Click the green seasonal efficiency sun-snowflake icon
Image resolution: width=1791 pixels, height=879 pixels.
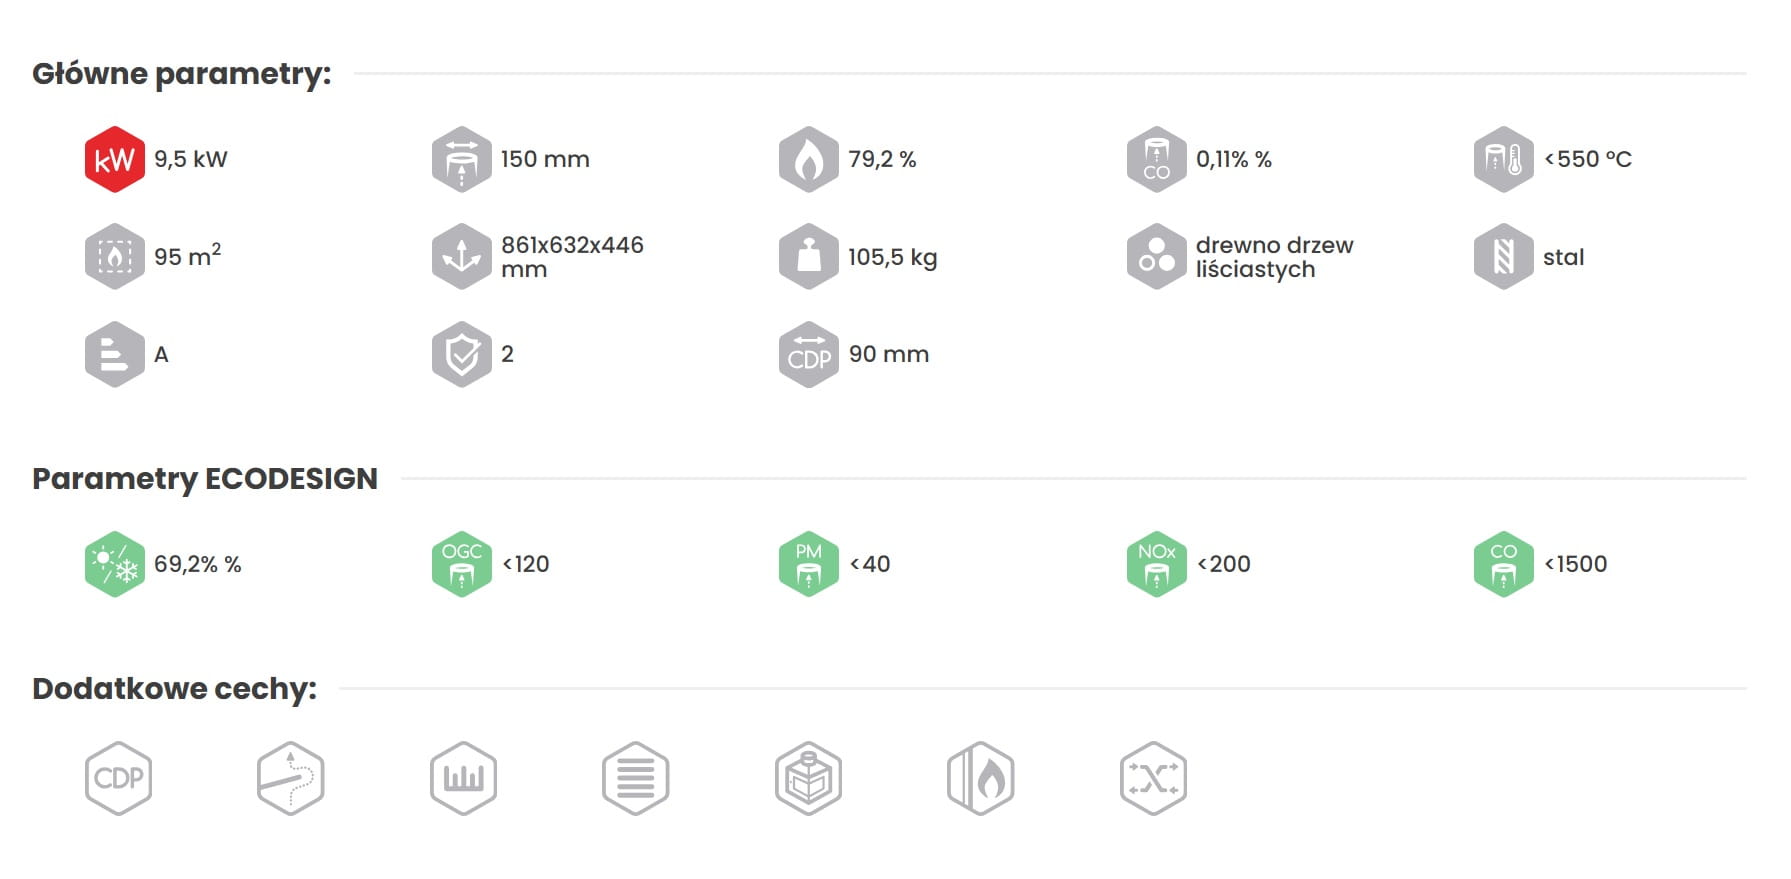(115, 564)
